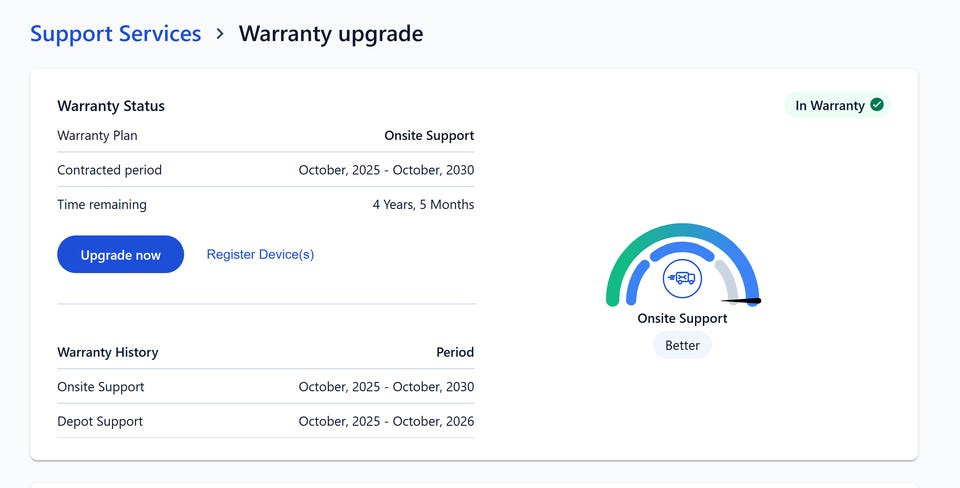Image resolution: width=960 pixels, height=488 pixels.
Task: Click the gray end segment of the inner gauge arc
Action: [731, 281]
